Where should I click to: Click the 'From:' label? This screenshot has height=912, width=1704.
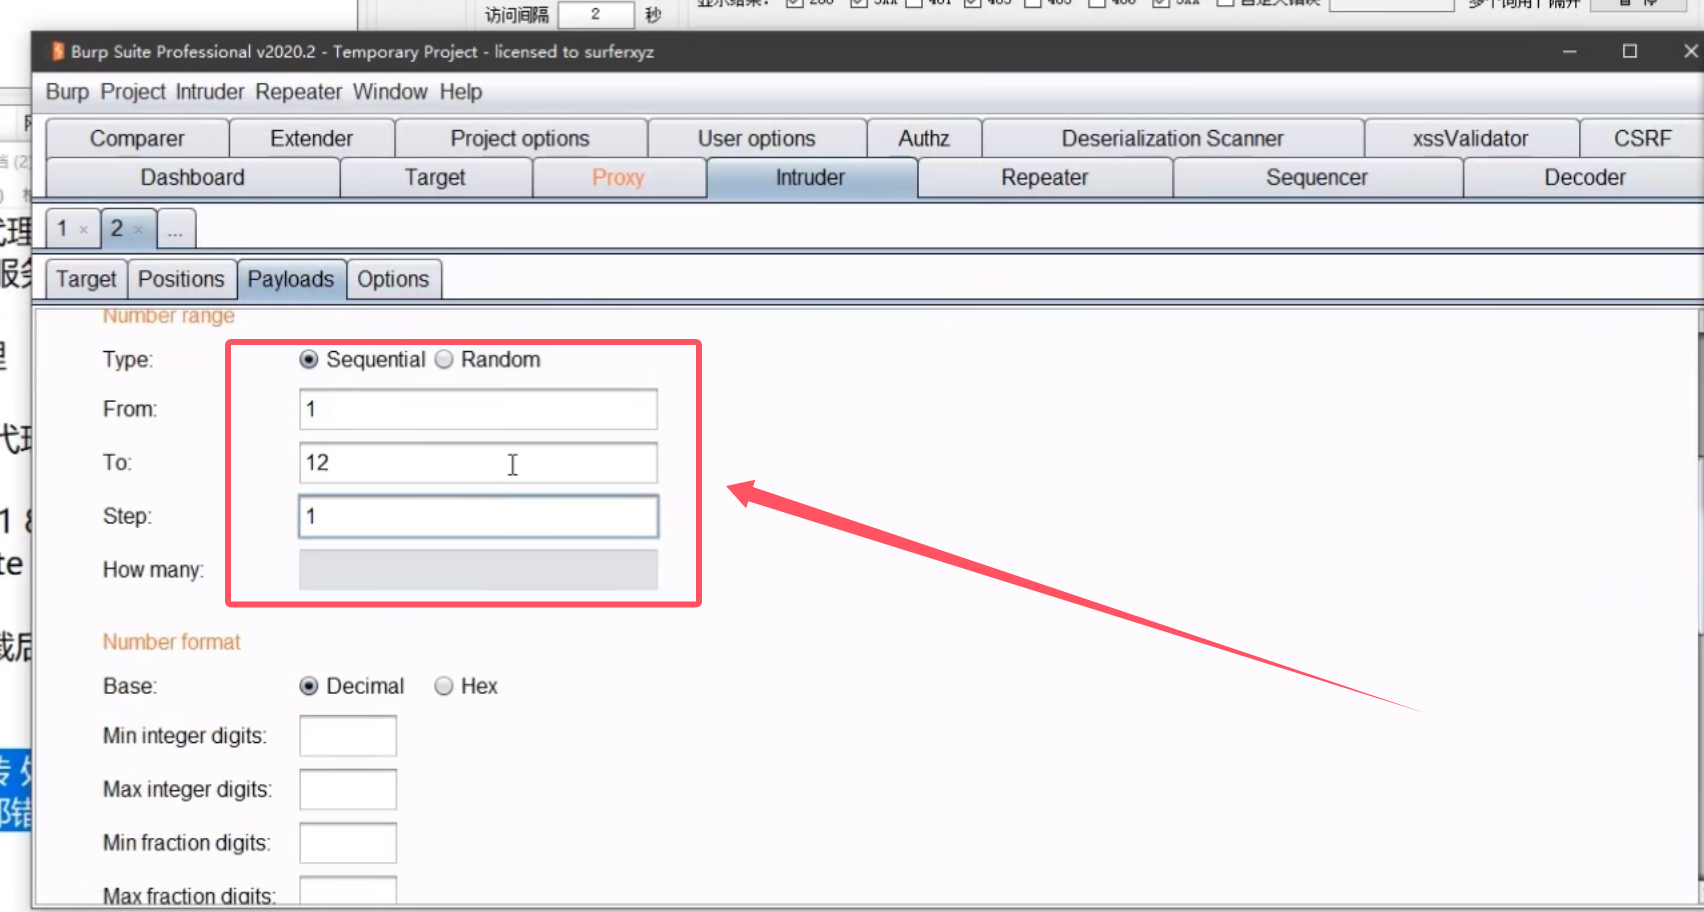(130, 409)
